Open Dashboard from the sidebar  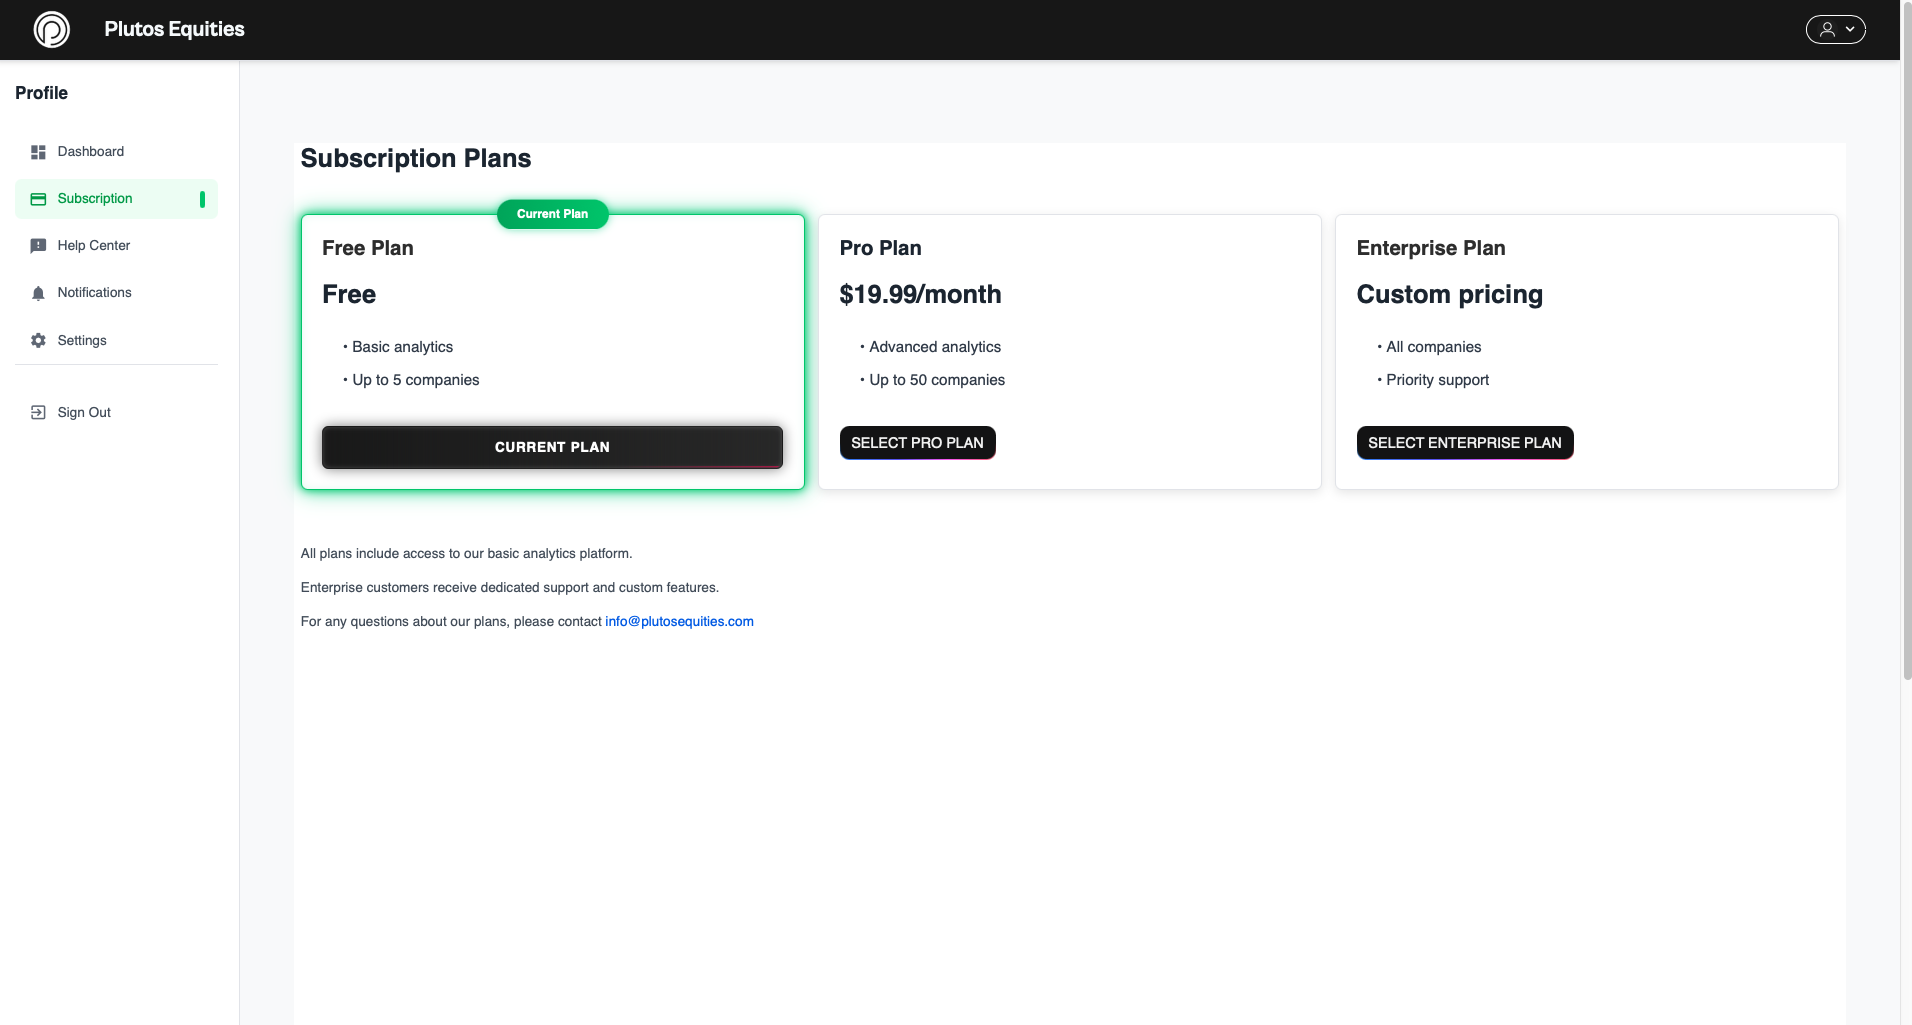pyautogui.click(x=90, y=151)
